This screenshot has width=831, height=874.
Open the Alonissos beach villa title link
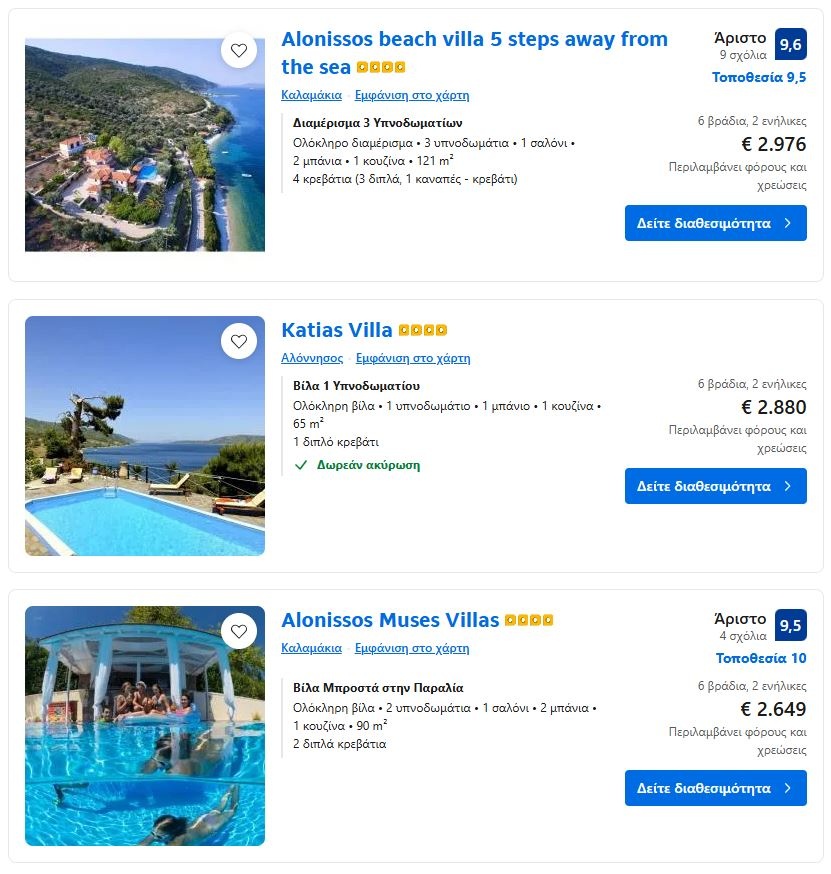(x=474, y=40)
